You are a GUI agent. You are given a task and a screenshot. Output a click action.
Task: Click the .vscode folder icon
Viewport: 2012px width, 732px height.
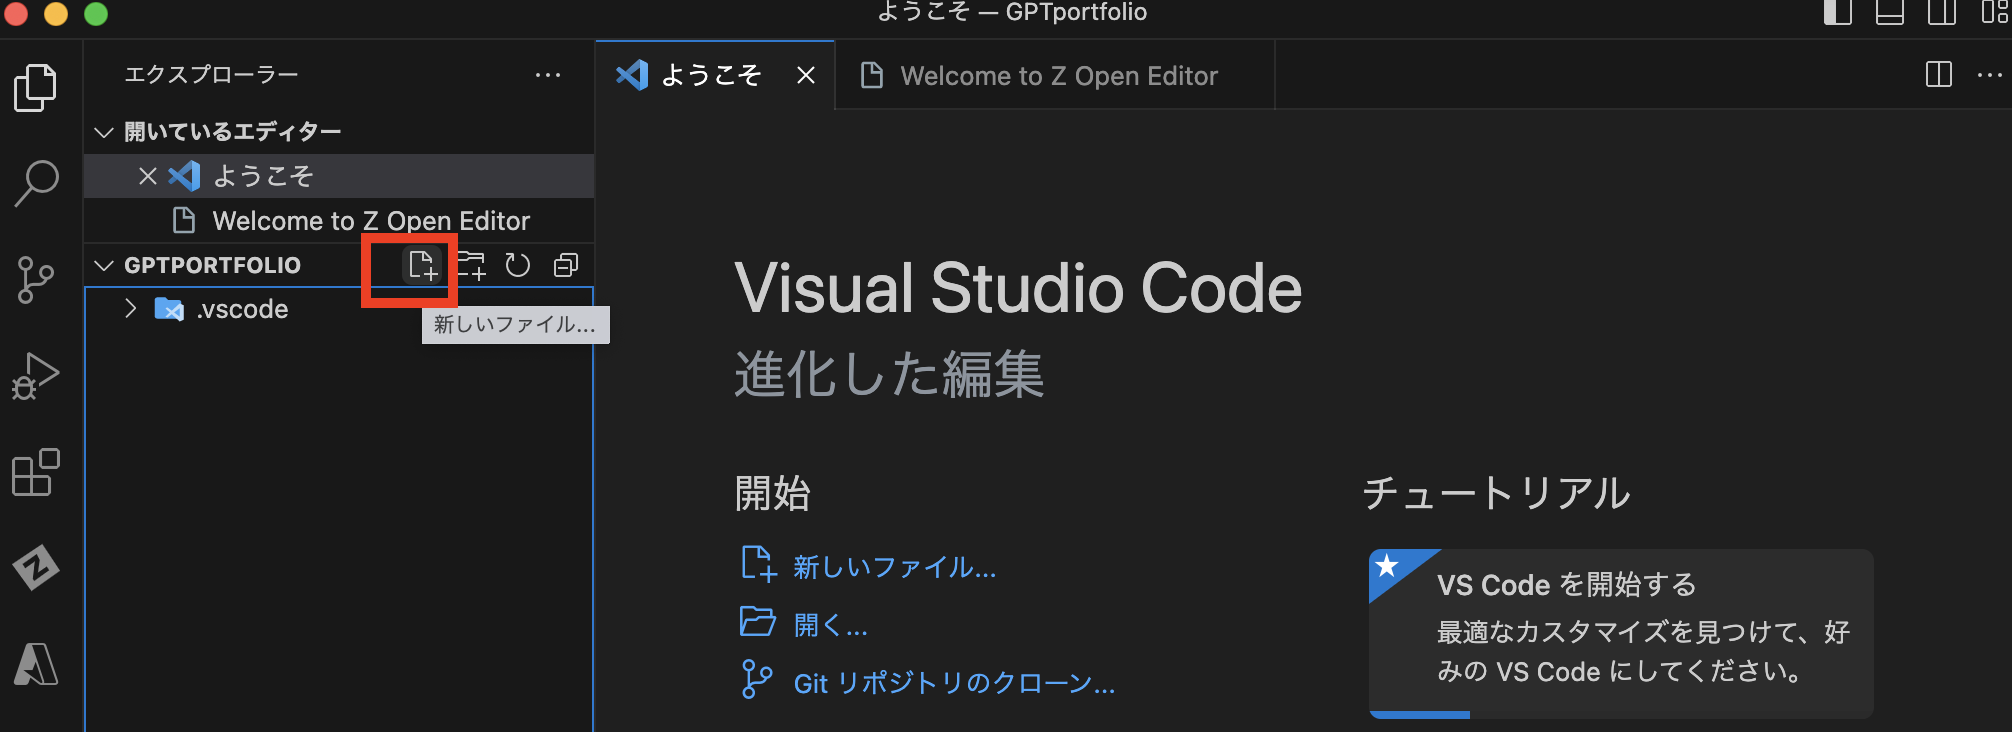click(169, 309)
